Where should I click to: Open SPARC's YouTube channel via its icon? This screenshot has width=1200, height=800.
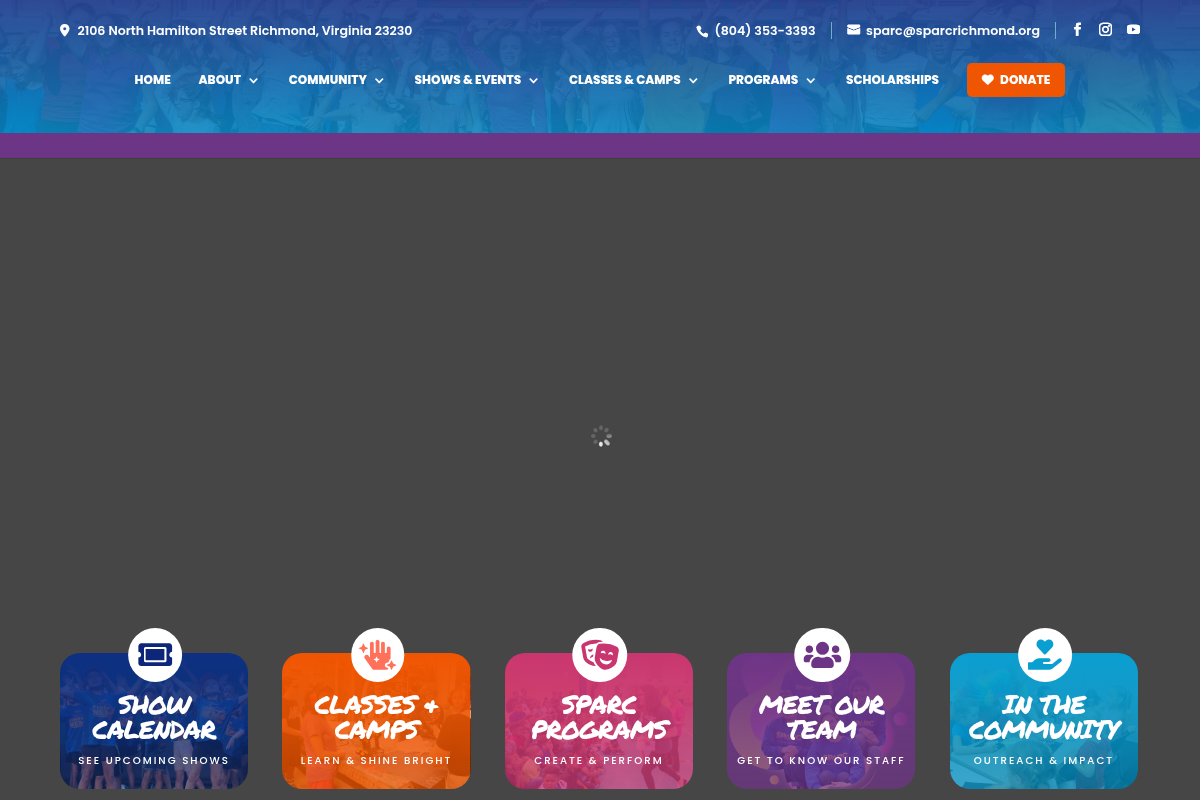1133,29
